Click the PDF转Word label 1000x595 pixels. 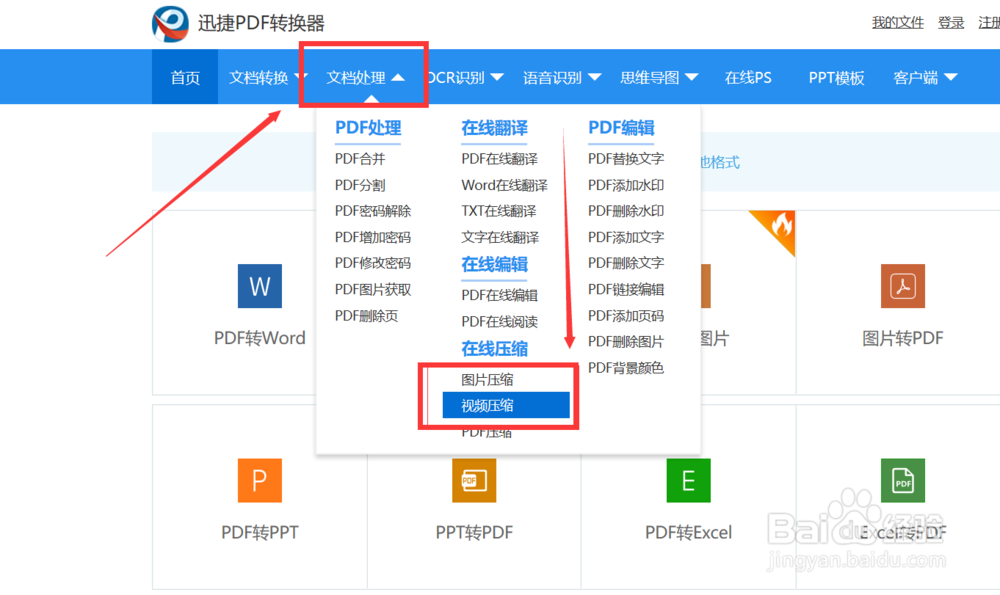(x=260, y=338)
